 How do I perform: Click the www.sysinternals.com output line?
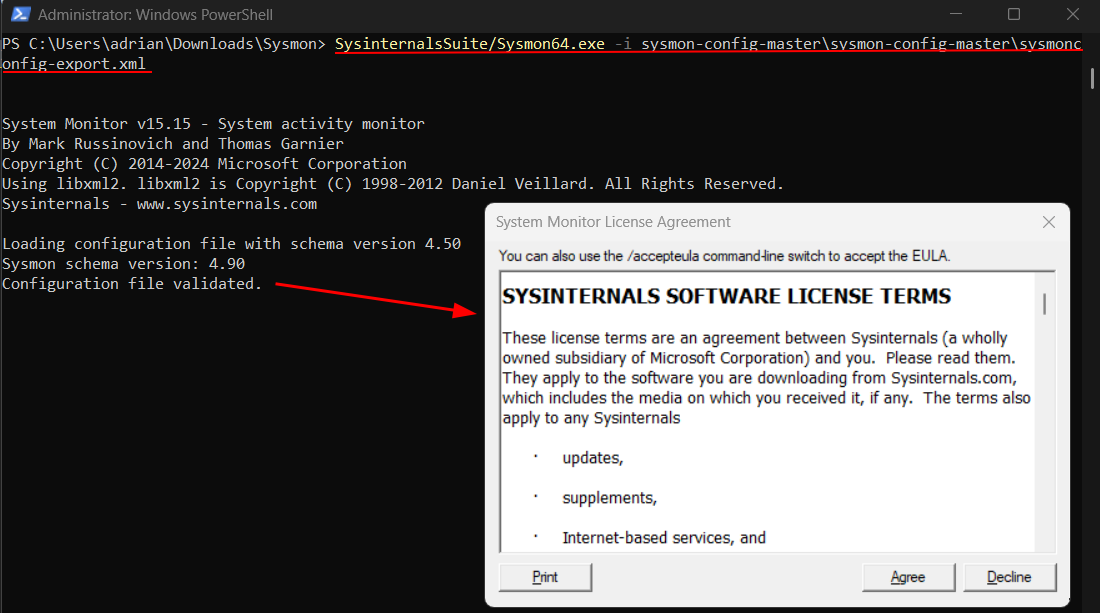tap(160, 204)
